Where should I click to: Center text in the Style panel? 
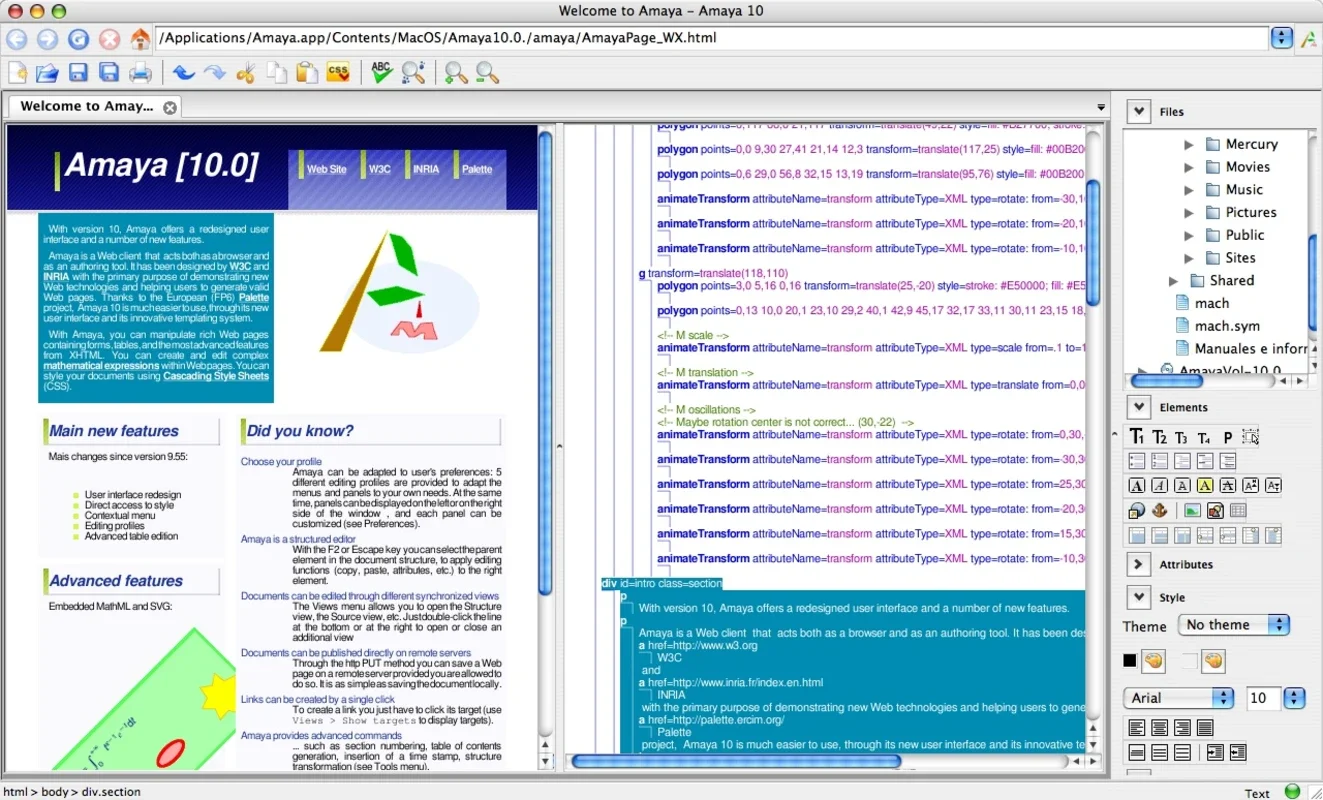(x=1159, y=728)
